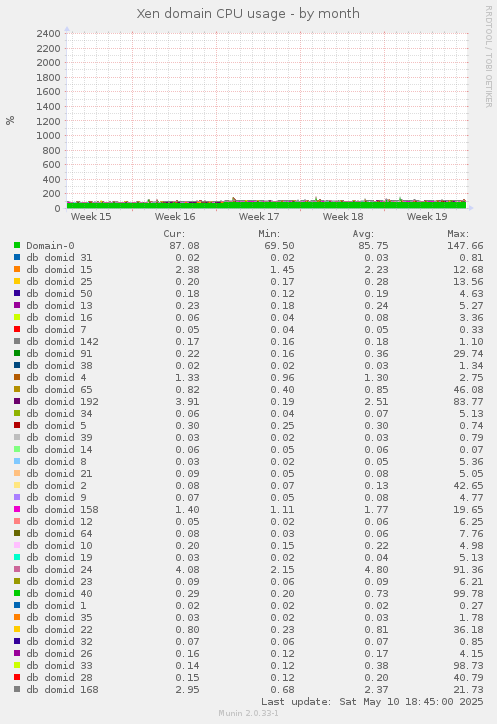Select the db domid 40 legend label

59,594
